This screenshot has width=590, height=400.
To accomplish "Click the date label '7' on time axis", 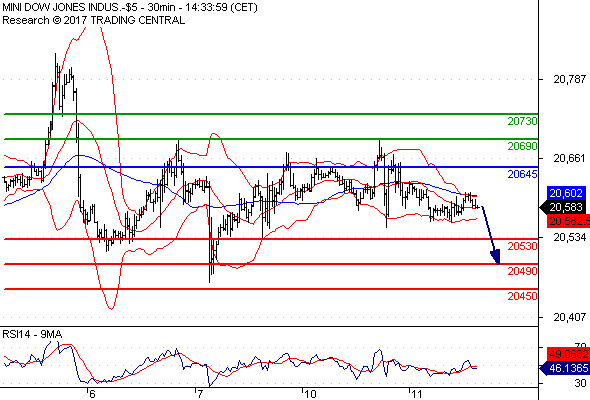I will tap(200, 394).
